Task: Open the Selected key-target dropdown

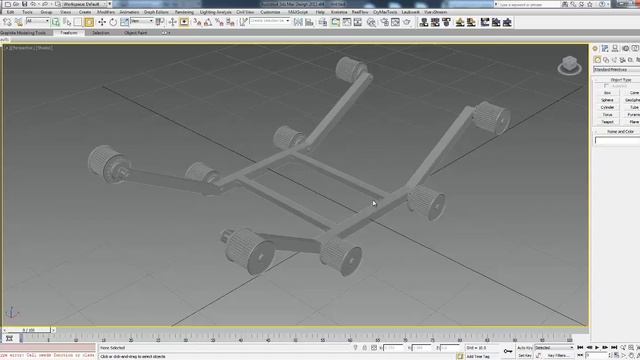Action: point(553,348)
